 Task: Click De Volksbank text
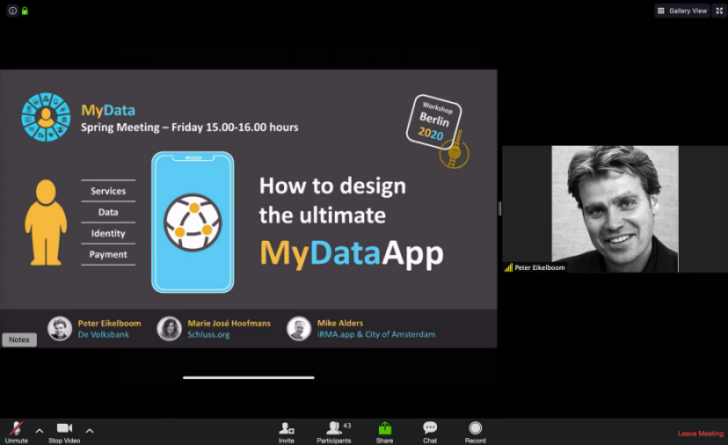(x=104, y=334)
